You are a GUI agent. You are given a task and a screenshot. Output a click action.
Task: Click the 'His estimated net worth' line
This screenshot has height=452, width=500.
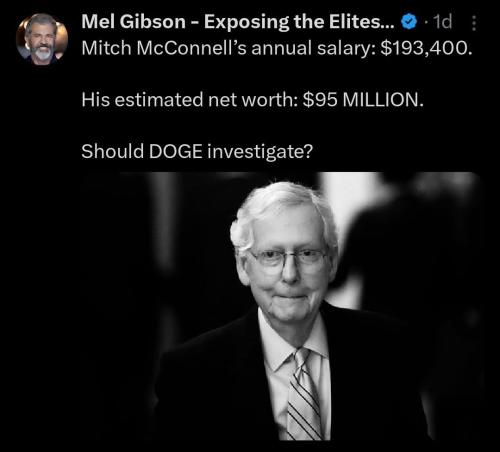pos(252,99)
